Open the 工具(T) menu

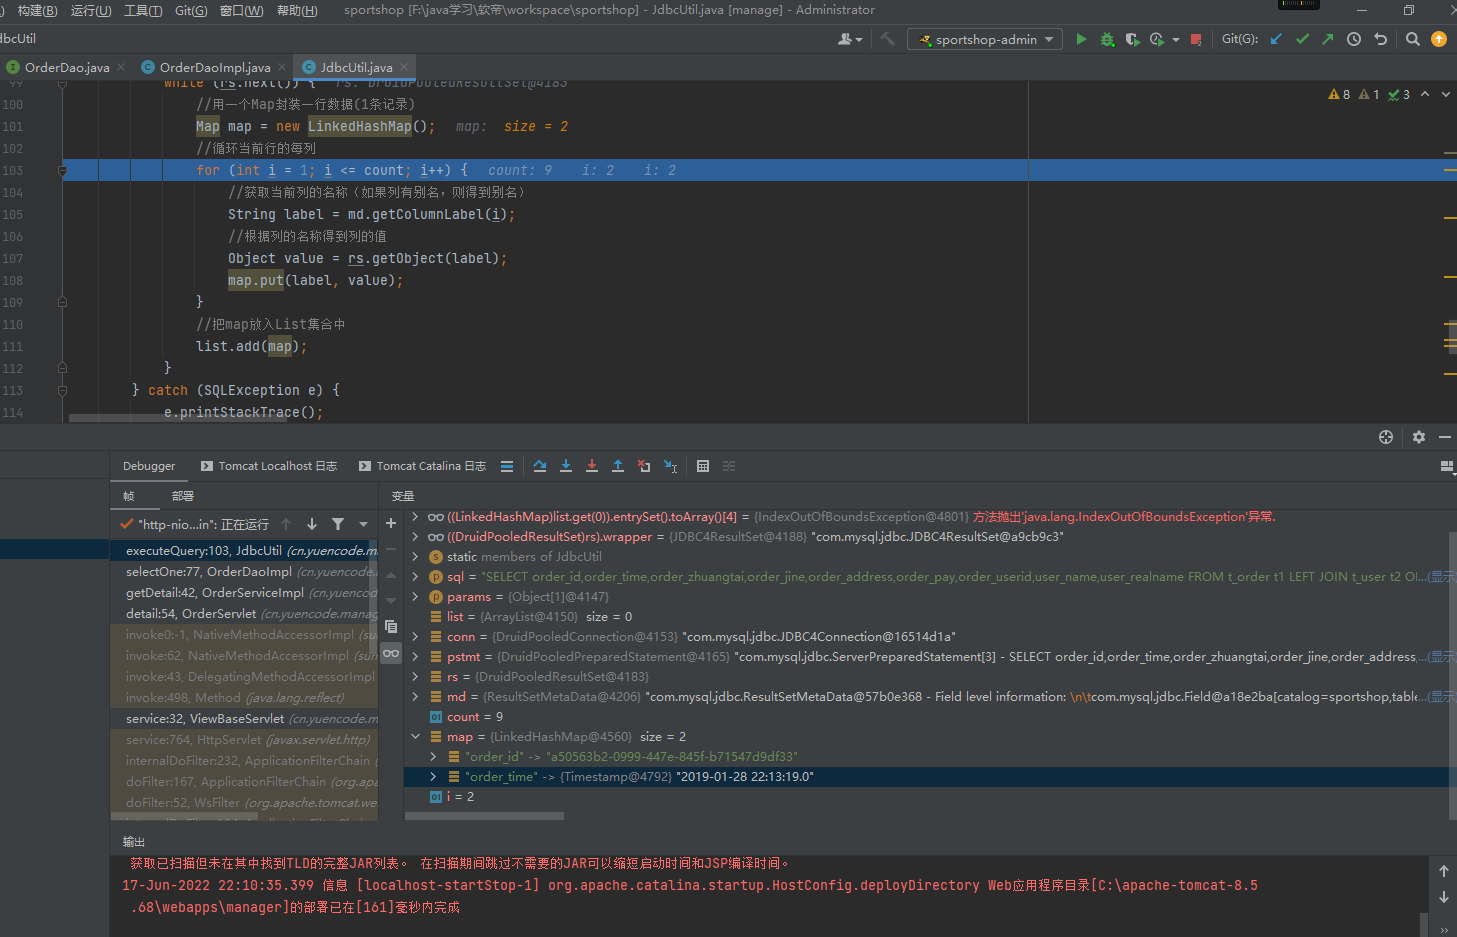coord(143,10)
